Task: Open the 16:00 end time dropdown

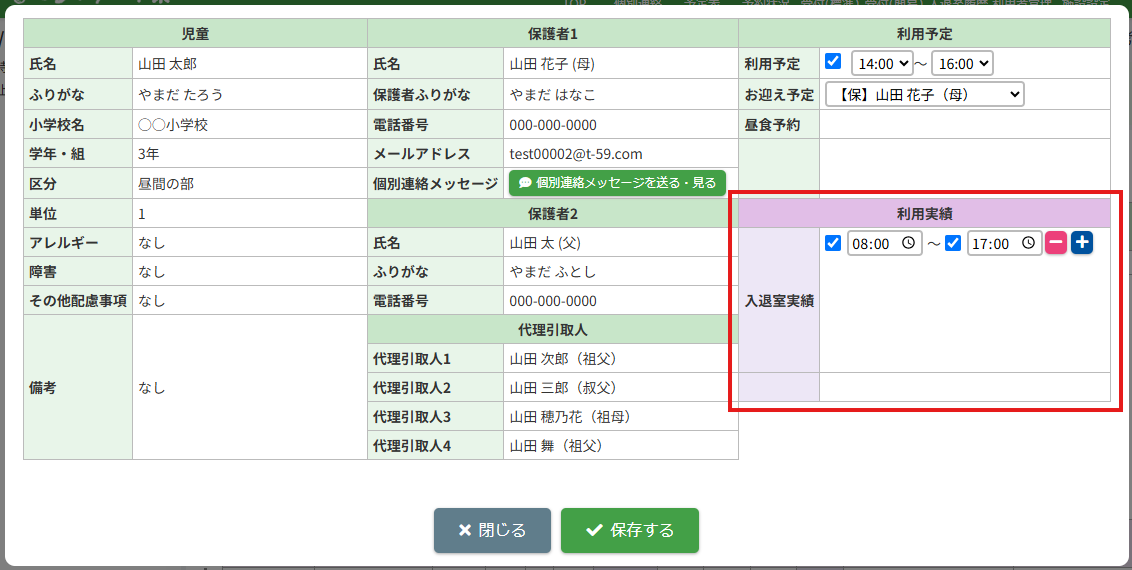Action: (962, 63)
